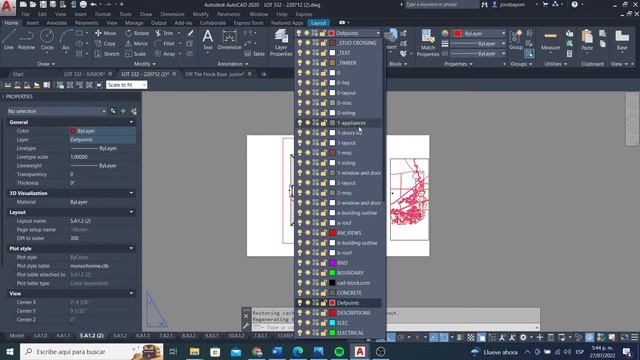Click the green BOUNDARY layer color swatch
Viewport: 640px width, 360px height.
click(x=332, y=273)
